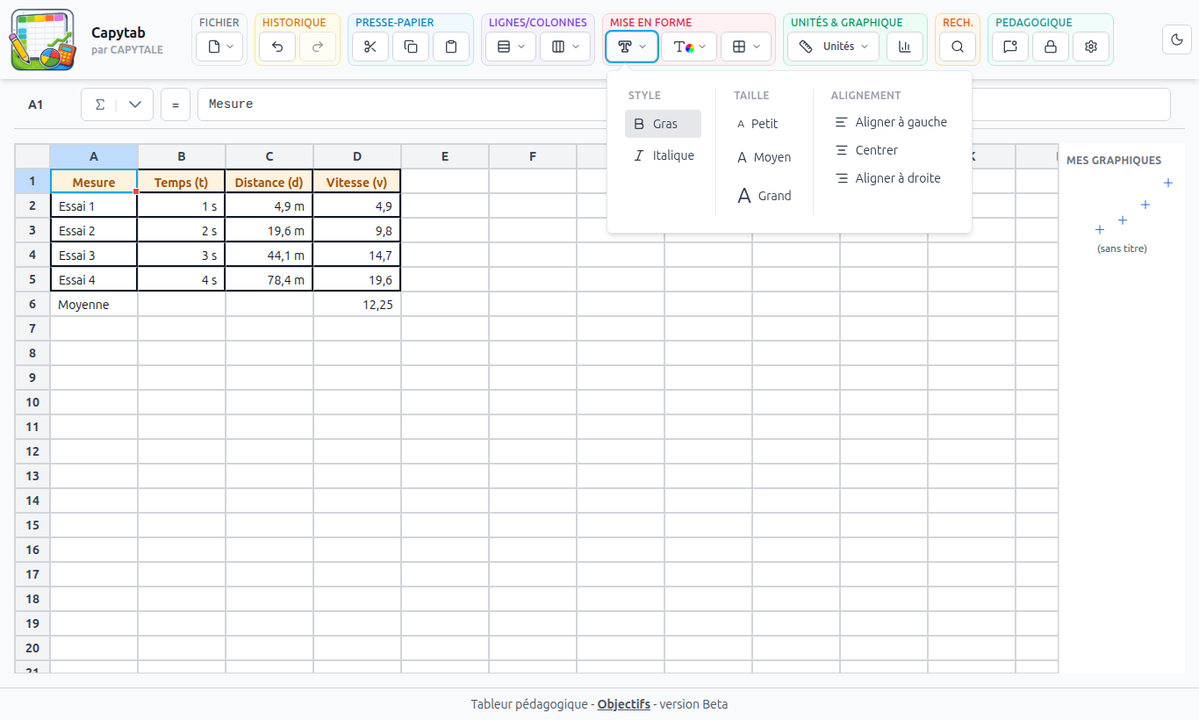Screen dimensions: 1199x720
Task: Create a chart with the graph icon
Action: coord(905,47)
